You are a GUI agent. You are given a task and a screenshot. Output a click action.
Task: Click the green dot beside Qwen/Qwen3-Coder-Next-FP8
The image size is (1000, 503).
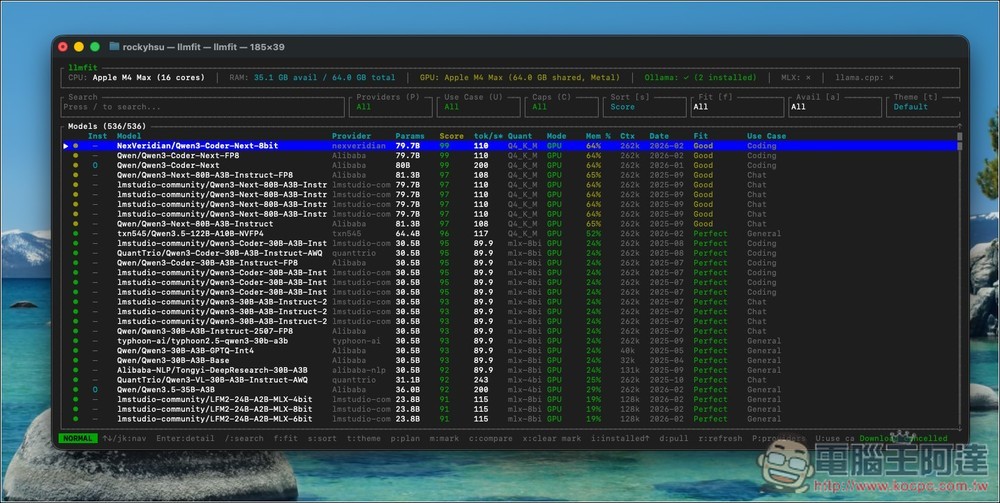tap(75, 156)
